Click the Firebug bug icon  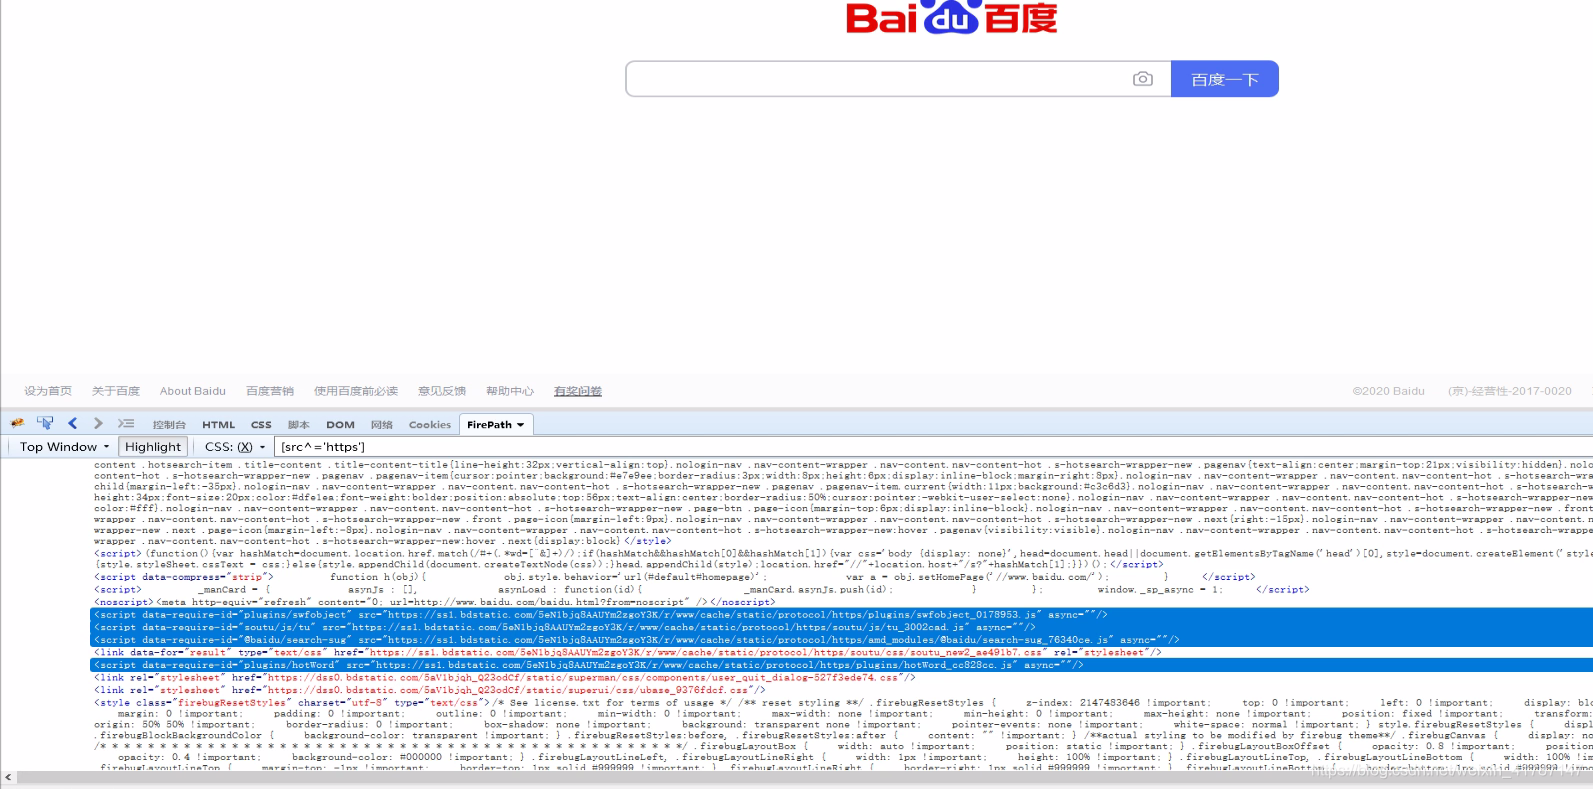[x=17, y=424]
